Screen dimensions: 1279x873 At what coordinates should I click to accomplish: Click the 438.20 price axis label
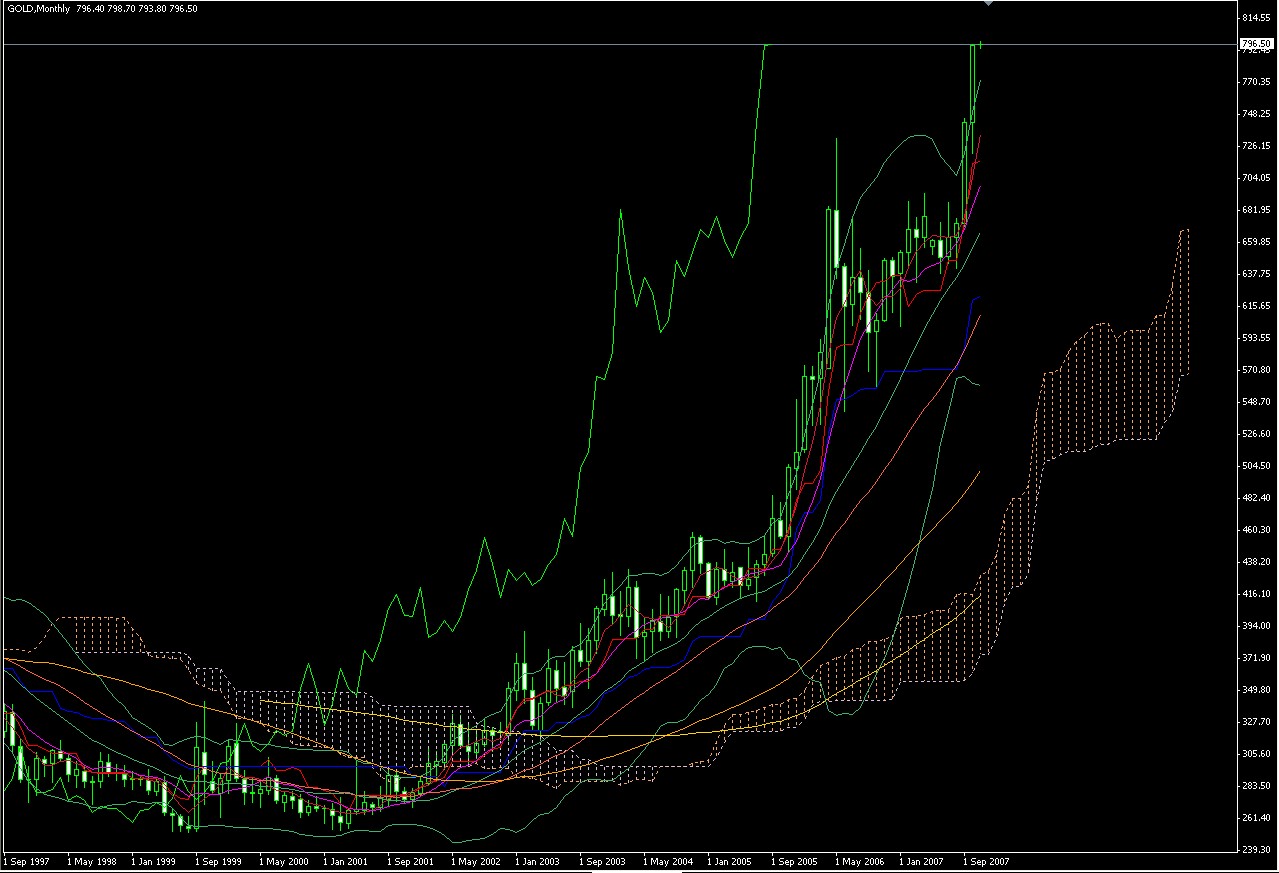pyautogui.click(x=1256, y=562)
